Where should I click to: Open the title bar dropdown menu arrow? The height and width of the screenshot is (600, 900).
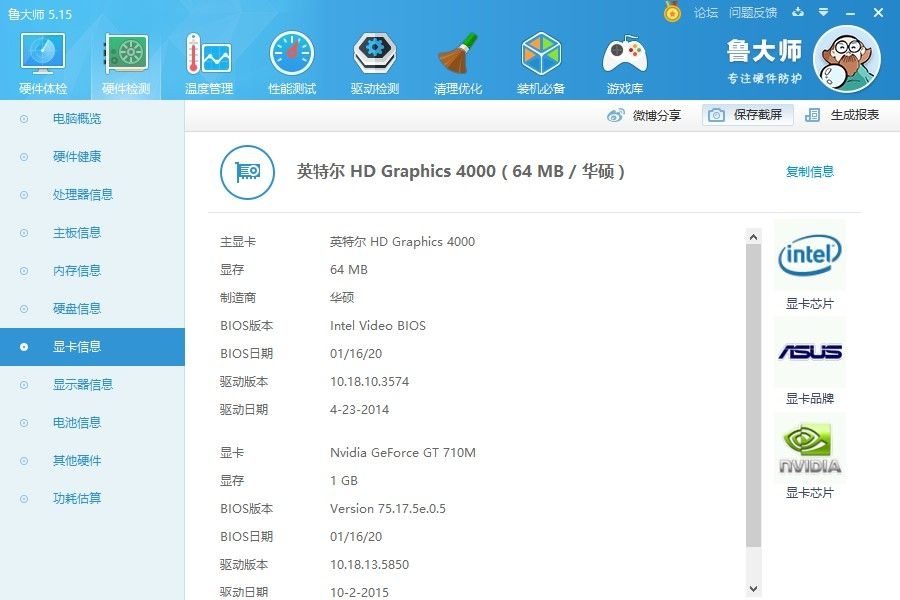(x=824, y=12)
